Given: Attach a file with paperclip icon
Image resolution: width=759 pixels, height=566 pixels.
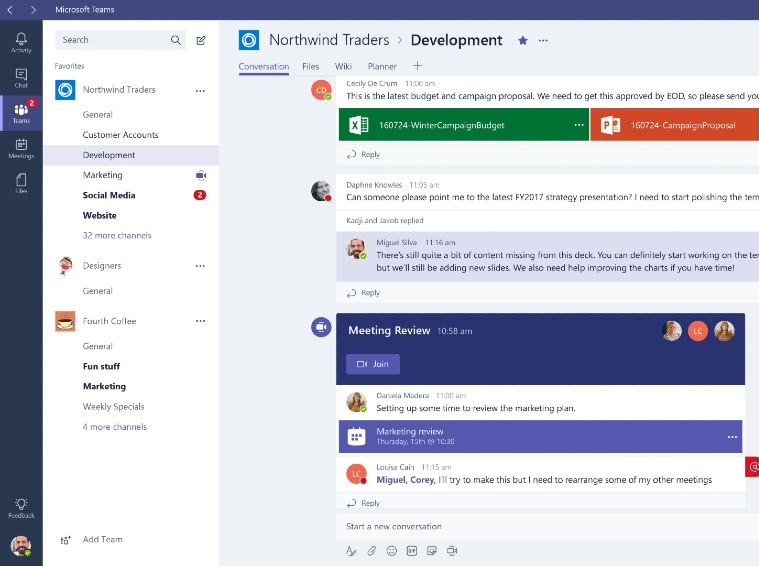Looking at the screenshot, I should pyautogui.click(x=371, y=551).
